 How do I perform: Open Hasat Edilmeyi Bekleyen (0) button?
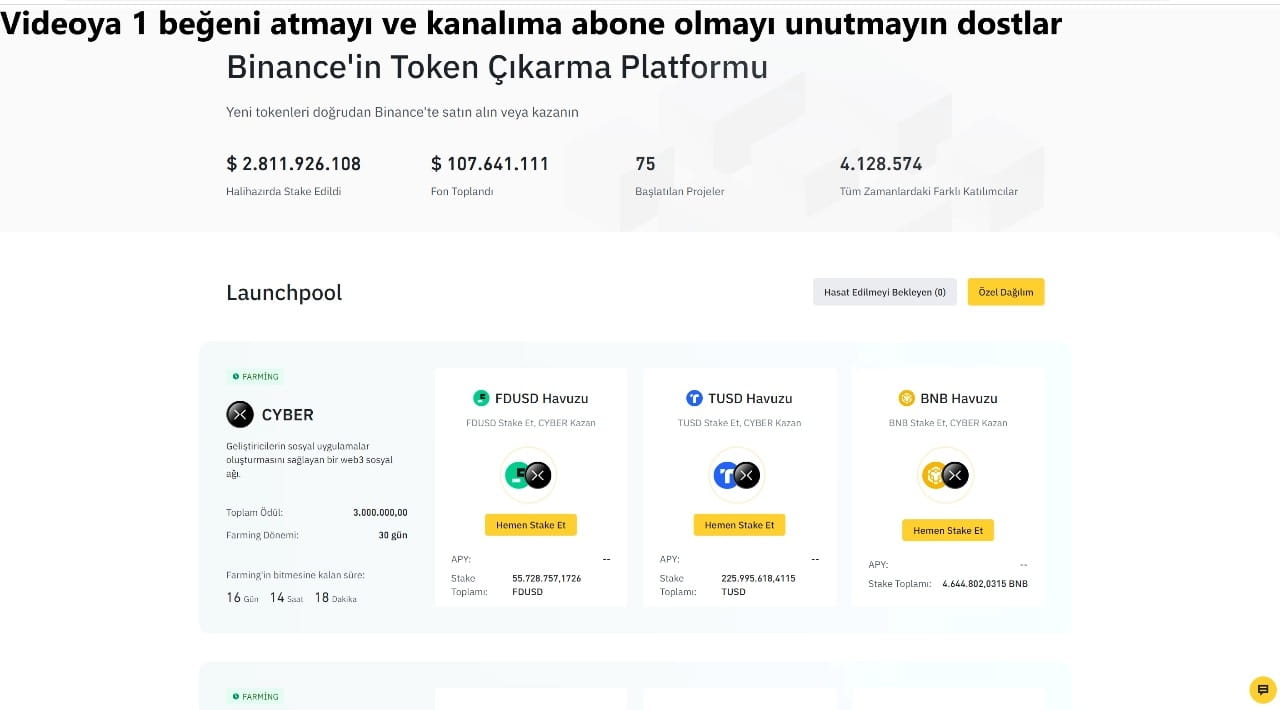tap(885, 292)
